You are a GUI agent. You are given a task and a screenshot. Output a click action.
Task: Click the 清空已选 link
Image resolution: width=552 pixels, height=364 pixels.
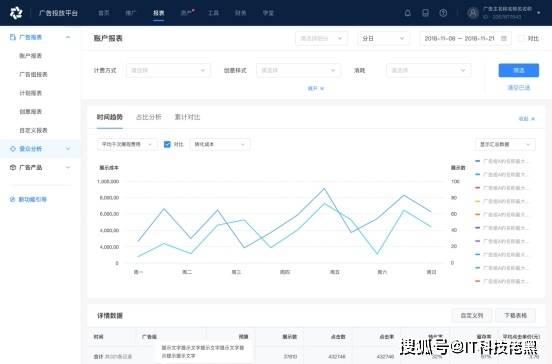click(519, 87)
